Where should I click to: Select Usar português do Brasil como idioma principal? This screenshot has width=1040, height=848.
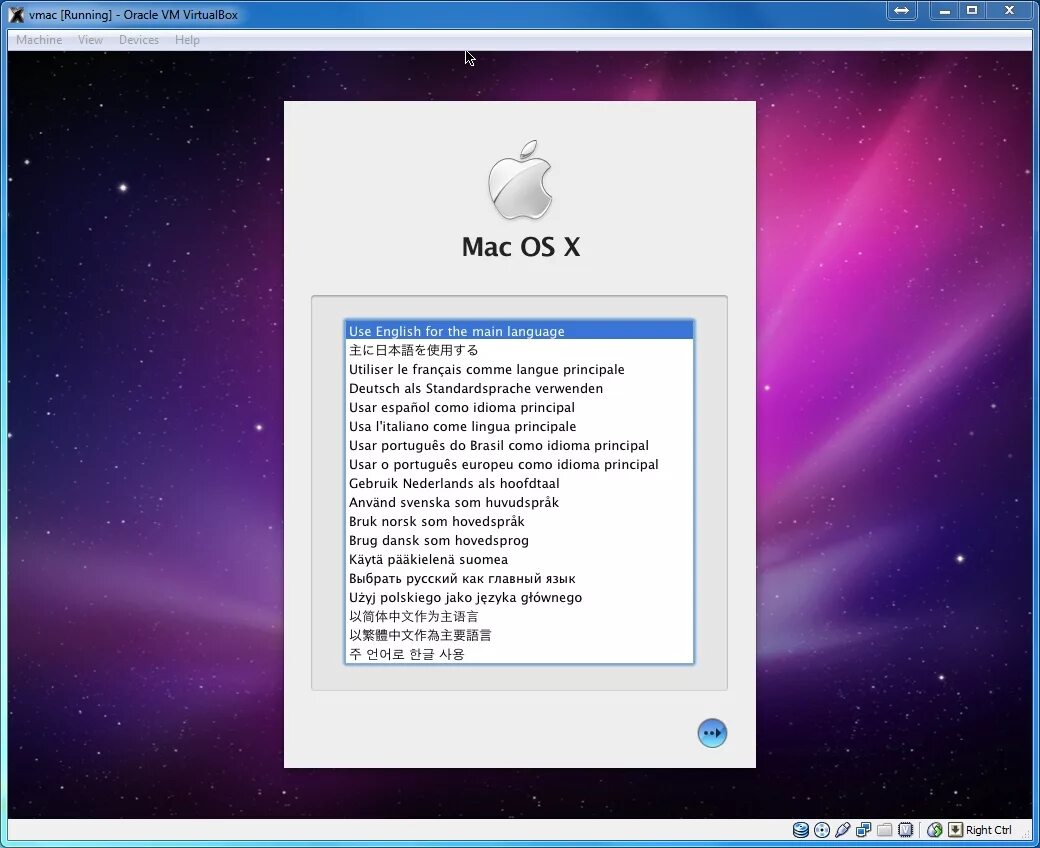(x=519, y=445)
